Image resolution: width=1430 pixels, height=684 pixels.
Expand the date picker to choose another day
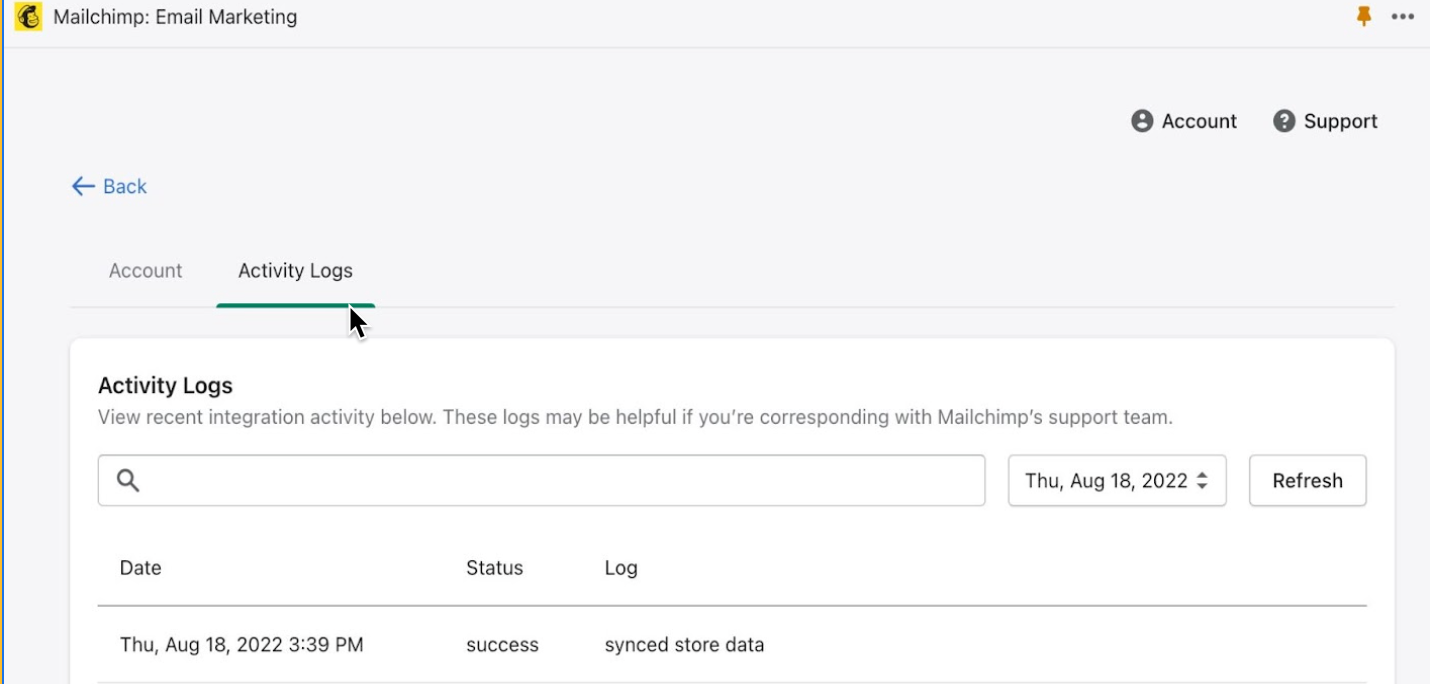pos(1116,480)
